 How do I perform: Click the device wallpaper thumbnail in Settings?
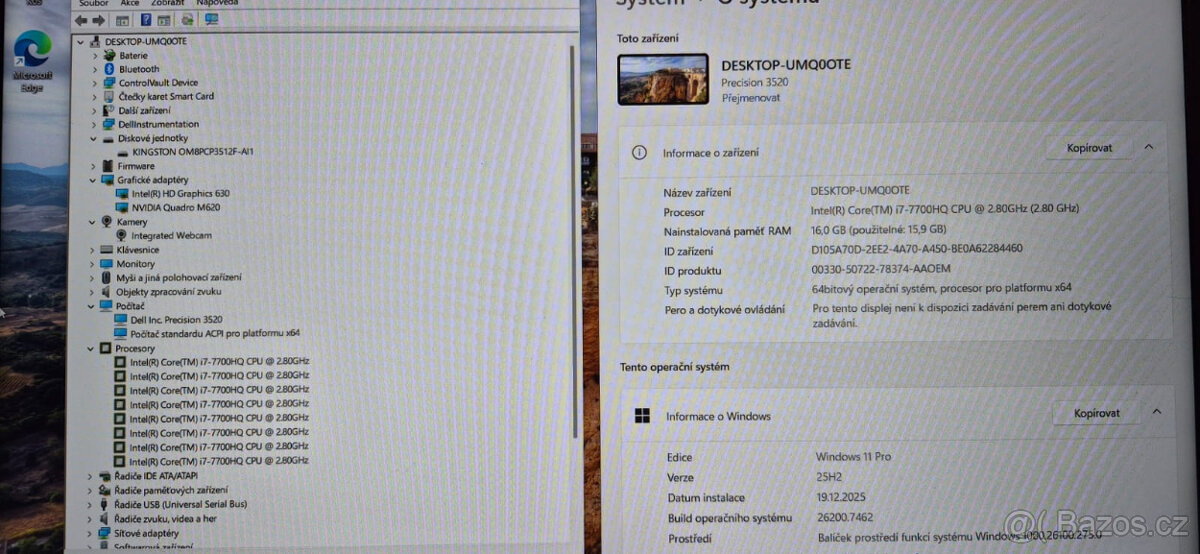pyautogui.click(x=663, y=79)
